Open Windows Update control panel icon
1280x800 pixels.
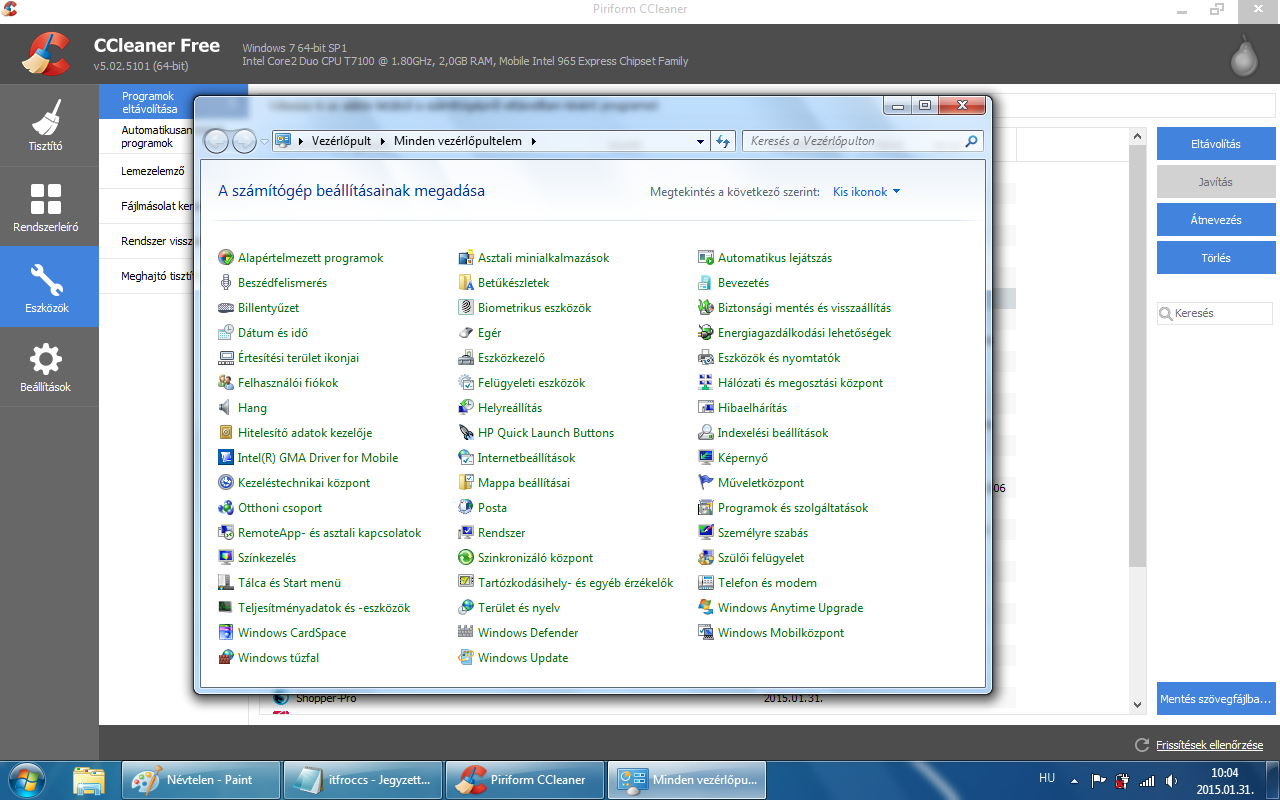465,658
